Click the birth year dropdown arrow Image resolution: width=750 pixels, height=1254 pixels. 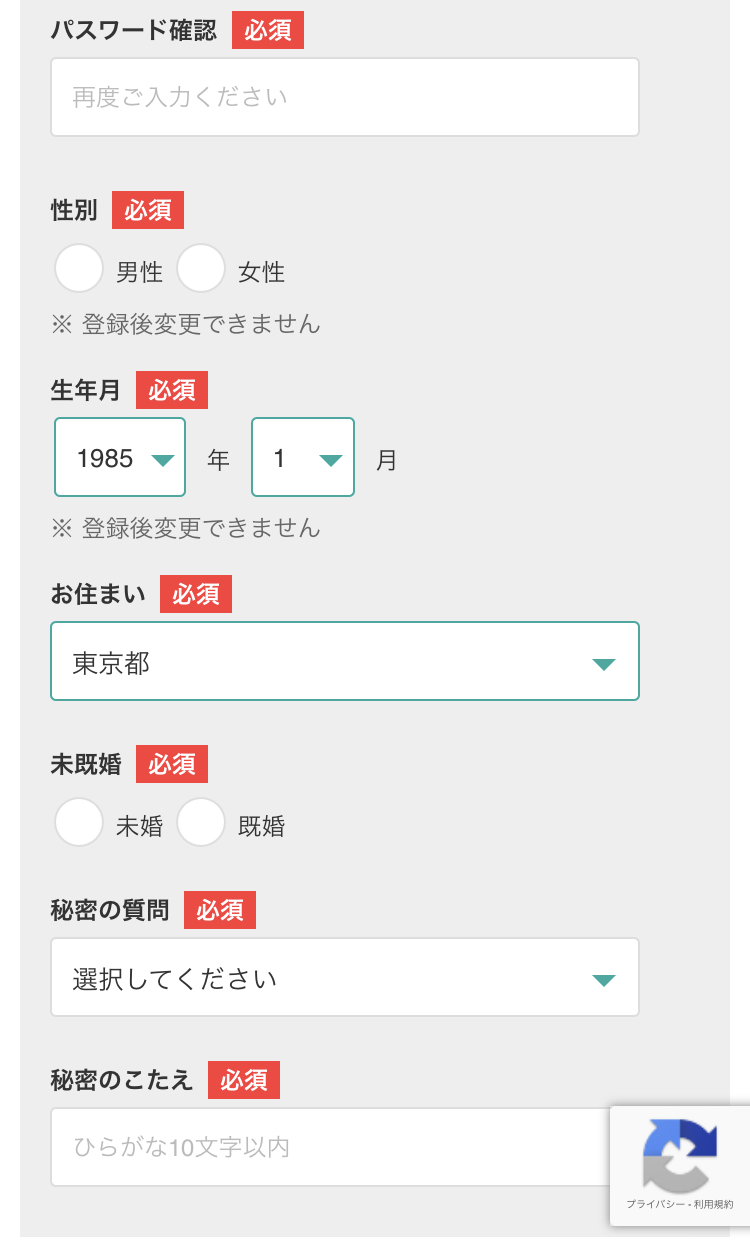tap(162, 460)
